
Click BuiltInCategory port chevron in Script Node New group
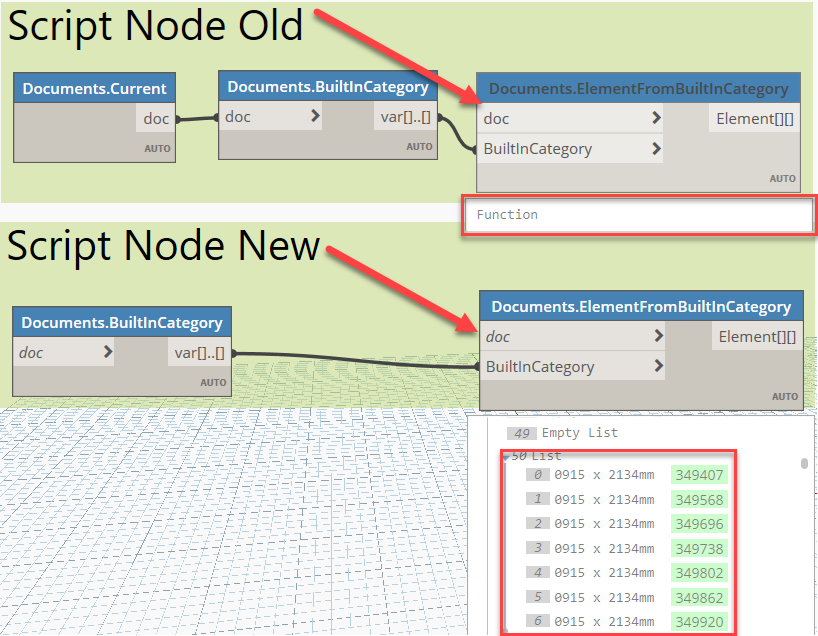tap(657, 367)
